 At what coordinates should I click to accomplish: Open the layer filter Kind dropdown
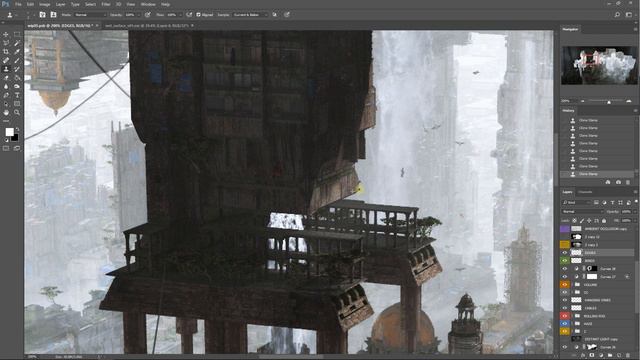point(576,202)
